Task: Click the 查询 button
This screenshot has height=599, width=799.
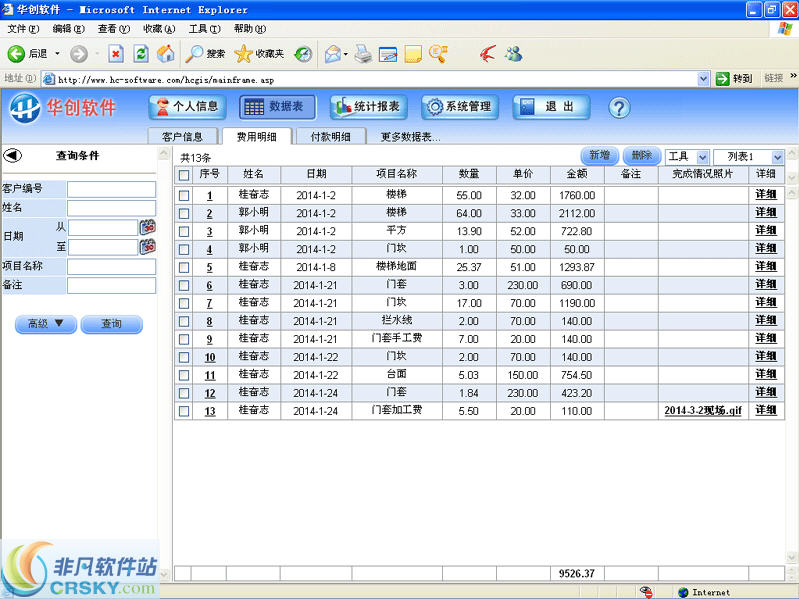Action: 112,324
